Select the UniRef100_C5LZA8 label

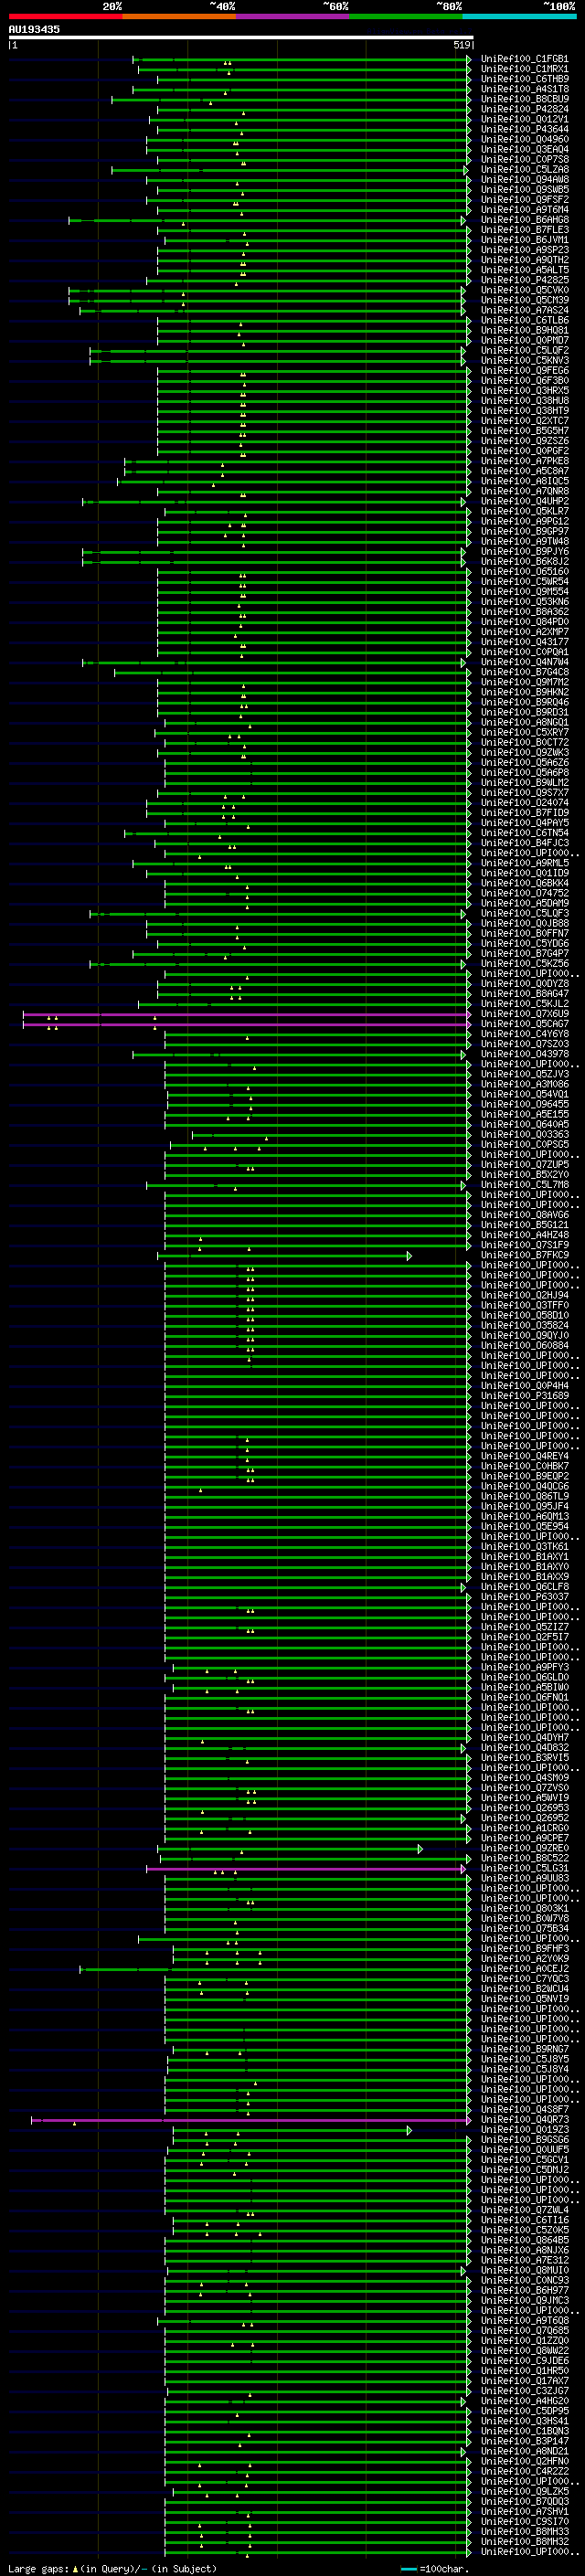point(525,170)
